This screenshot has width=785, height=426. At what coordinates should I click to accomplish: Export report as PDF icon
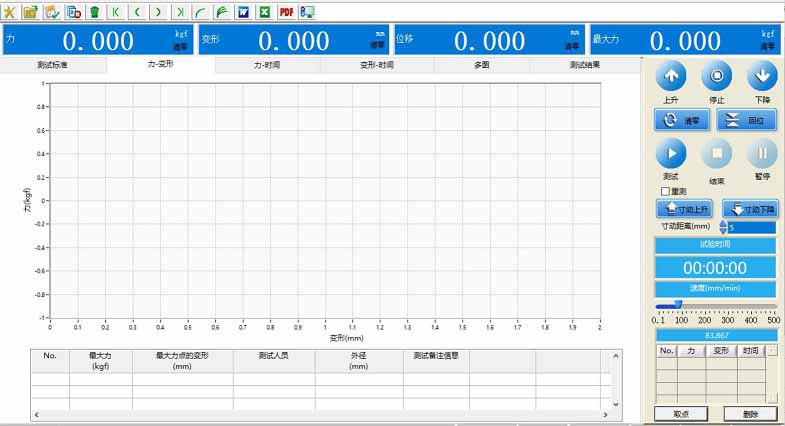tap(286, 12)
